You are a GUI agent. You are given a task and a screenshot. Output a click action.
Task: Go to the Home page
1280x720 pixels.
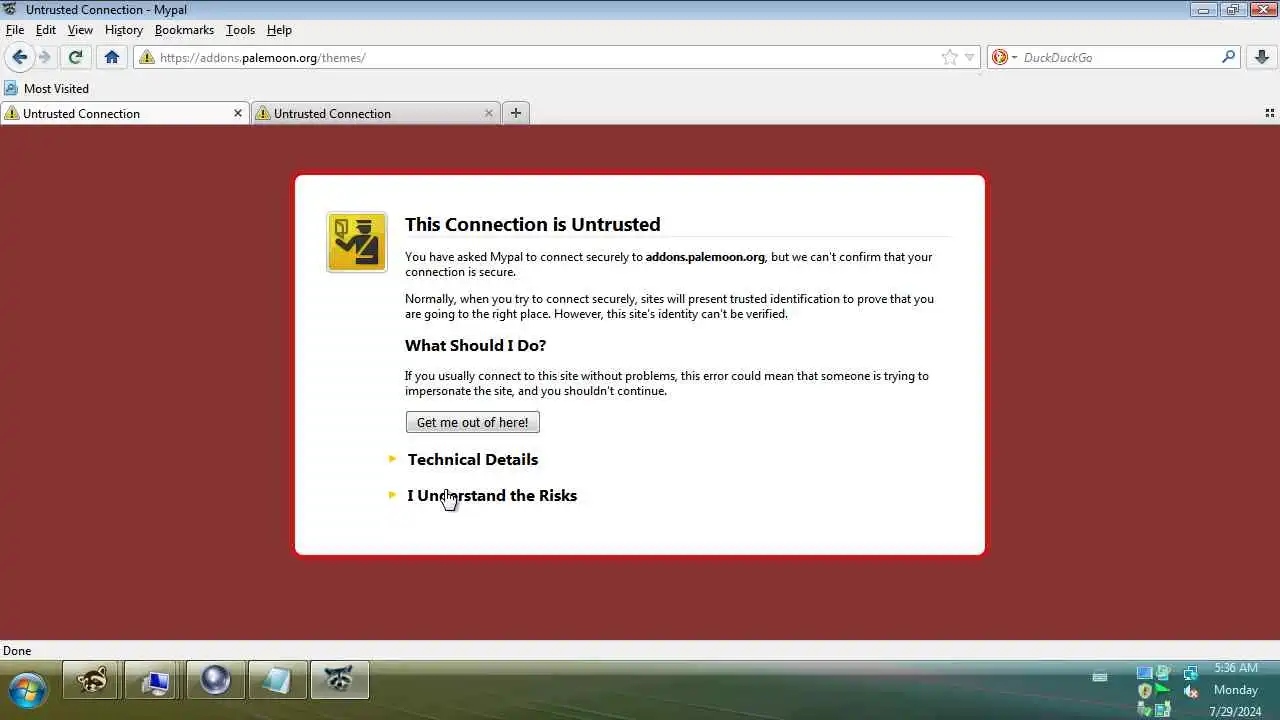tap(112, 57)
